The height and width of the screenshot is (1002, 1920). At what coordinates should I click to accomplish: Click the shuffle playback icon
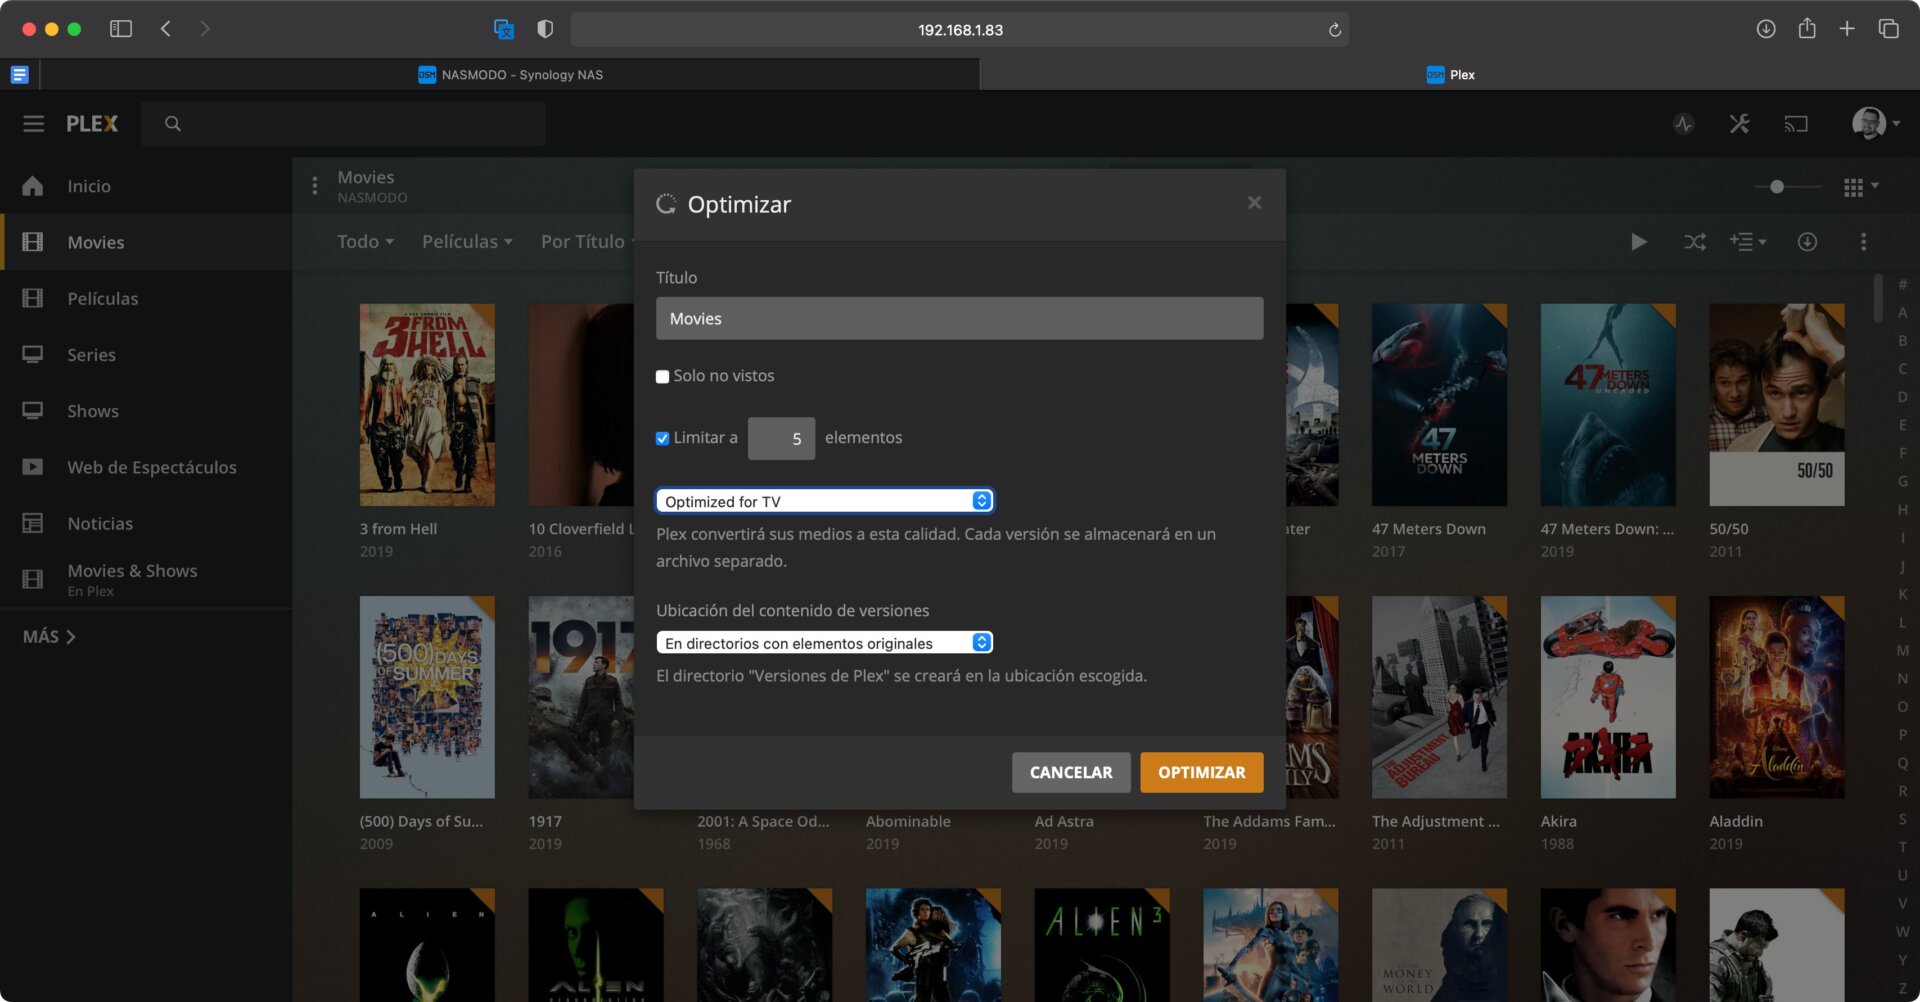[x=1694, y=241]
